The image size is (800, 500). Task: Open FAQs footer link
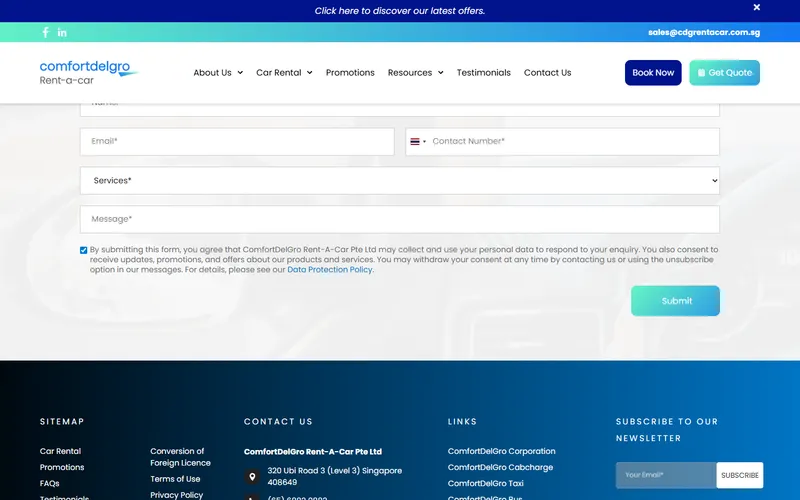click(x=49, y=483)
